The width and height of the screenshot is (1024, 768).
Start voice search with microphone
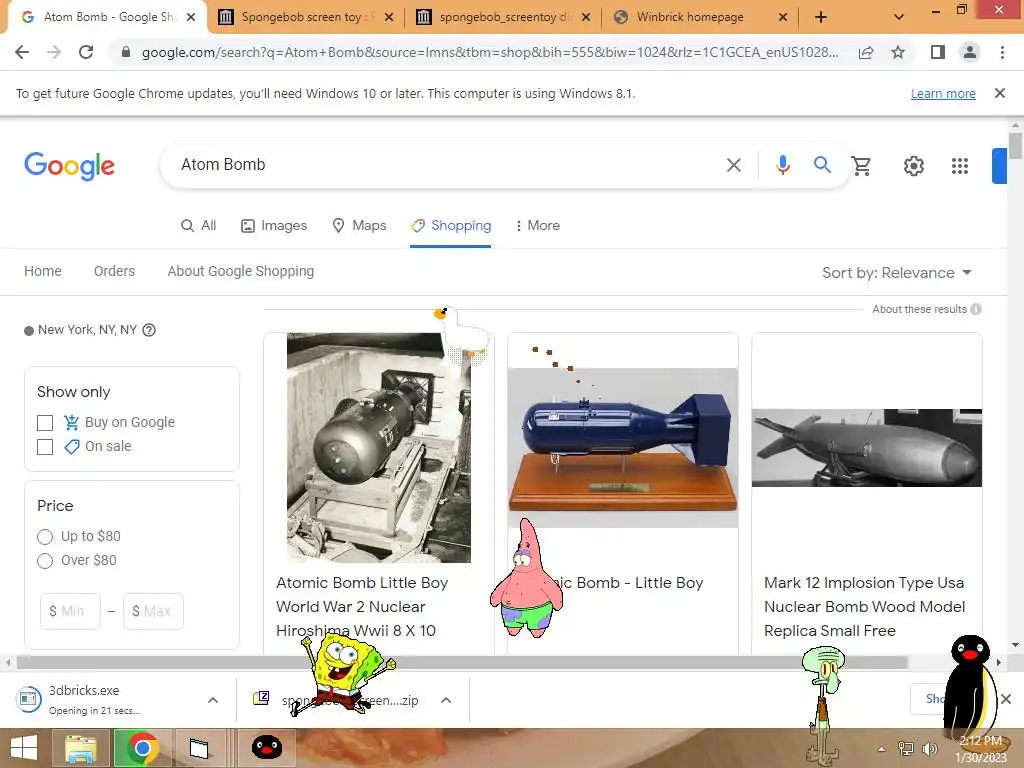pyautogui.click(x=783, y=165)
